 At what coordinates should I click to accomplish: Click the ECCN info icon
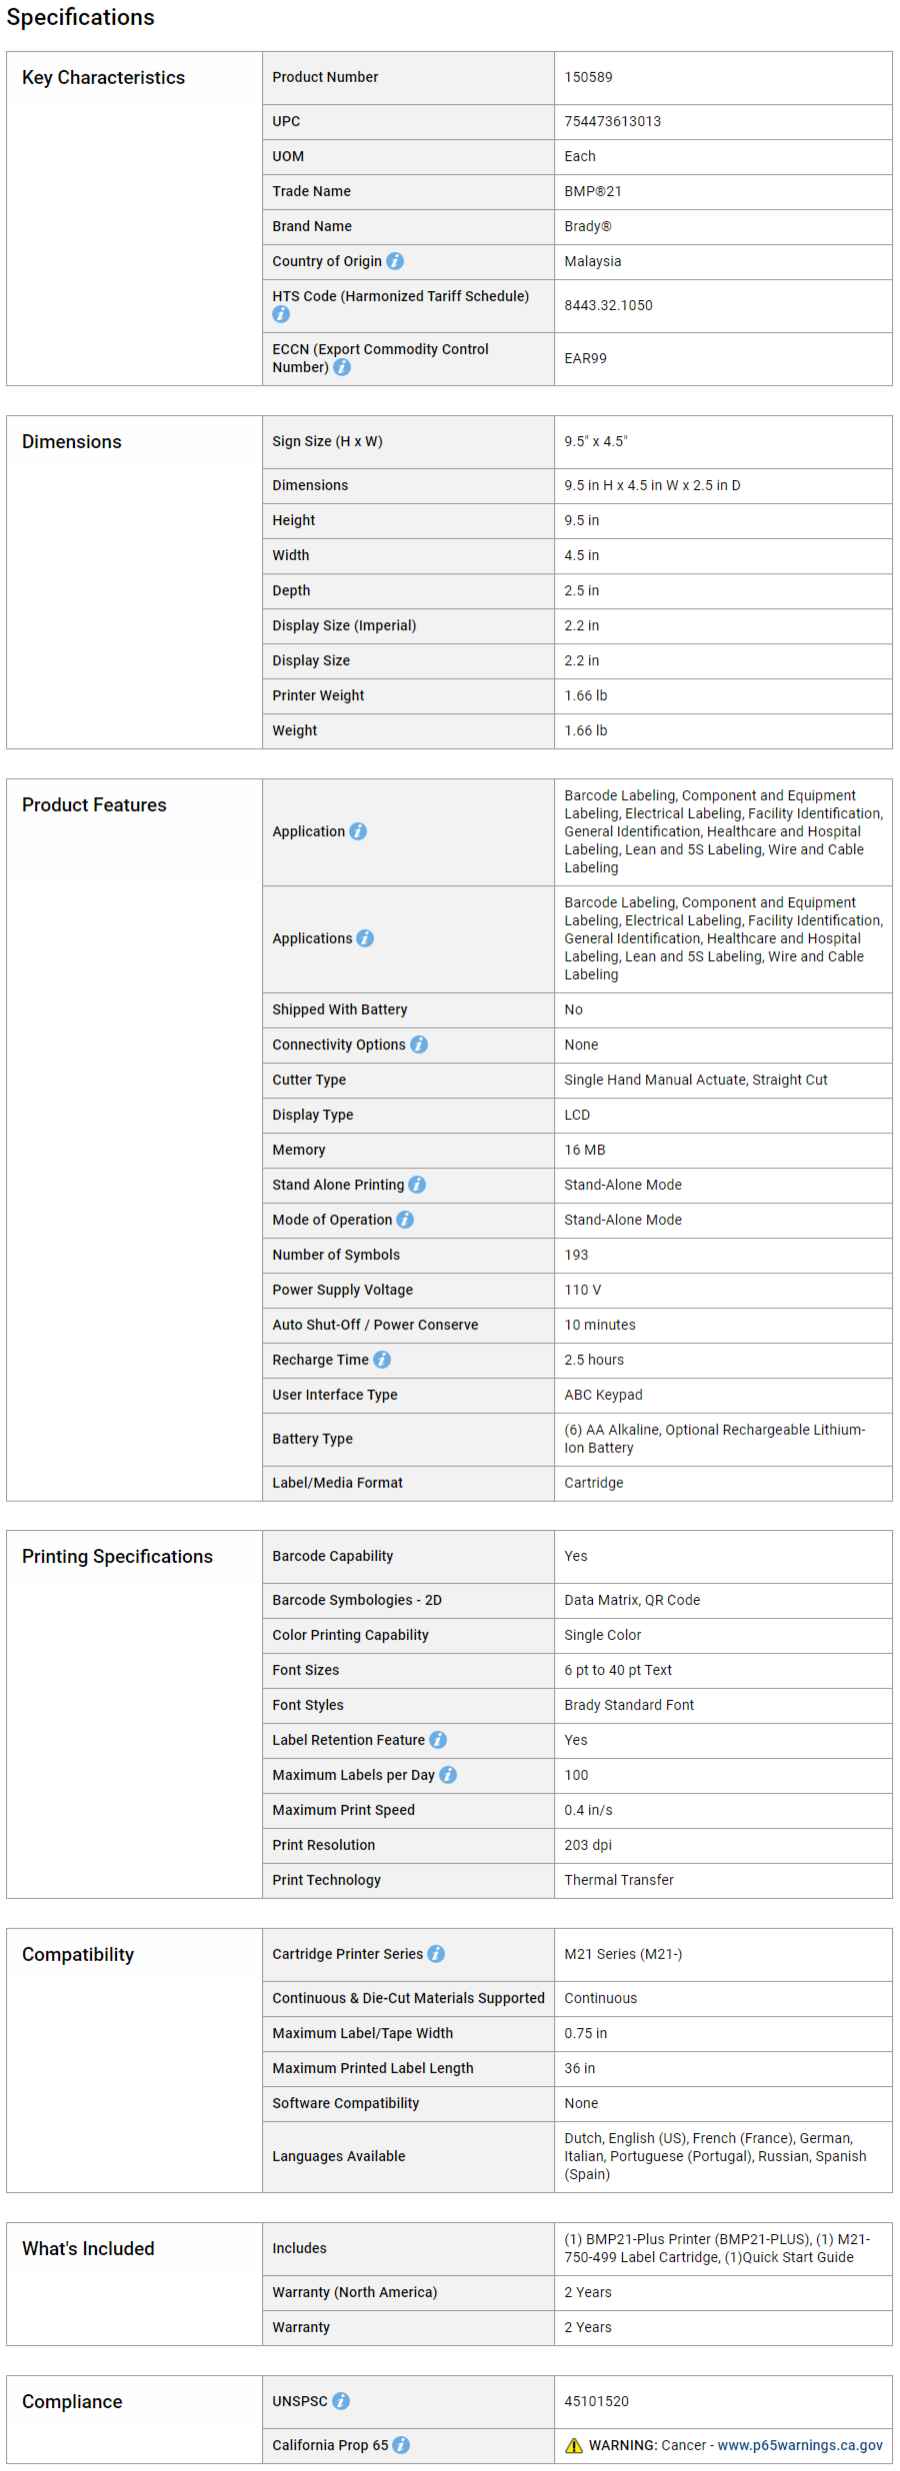pos(342,367)
